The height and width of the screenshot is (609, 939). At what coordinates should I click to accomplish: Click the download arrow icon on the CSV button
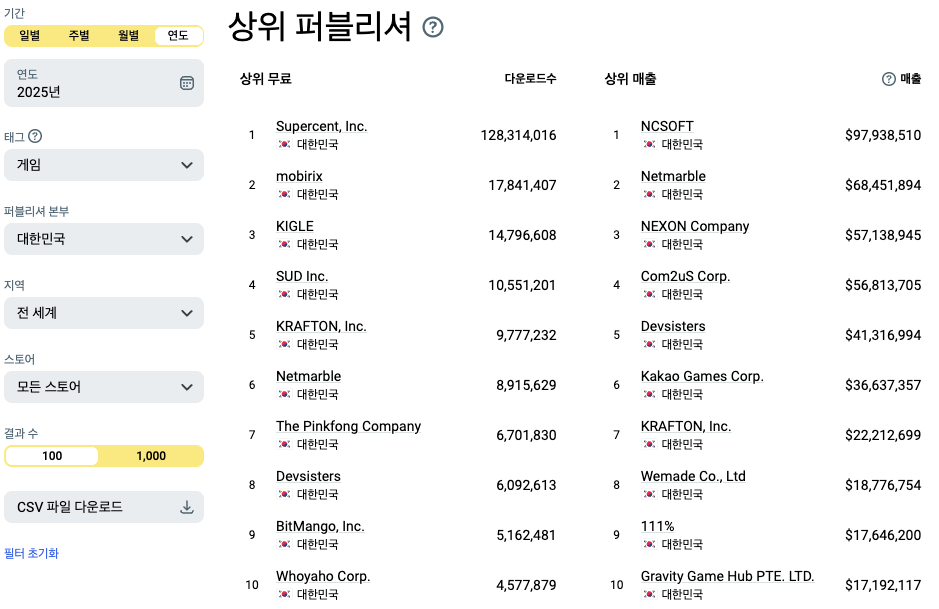coord(186,507)
